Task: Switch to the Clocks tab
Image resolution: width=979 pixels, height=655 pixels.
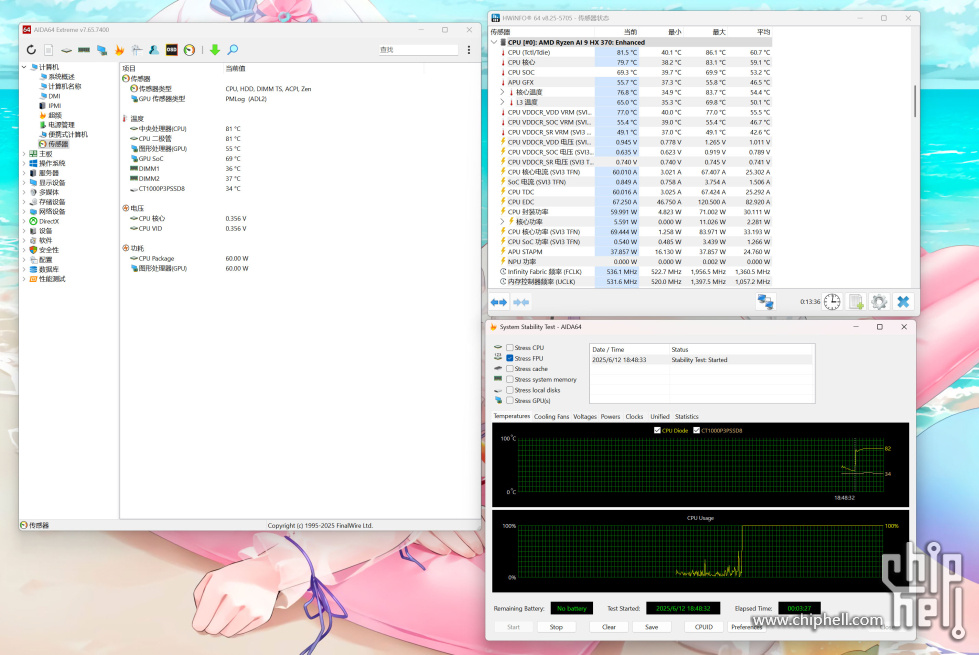Action: click(x=634, y=416)
